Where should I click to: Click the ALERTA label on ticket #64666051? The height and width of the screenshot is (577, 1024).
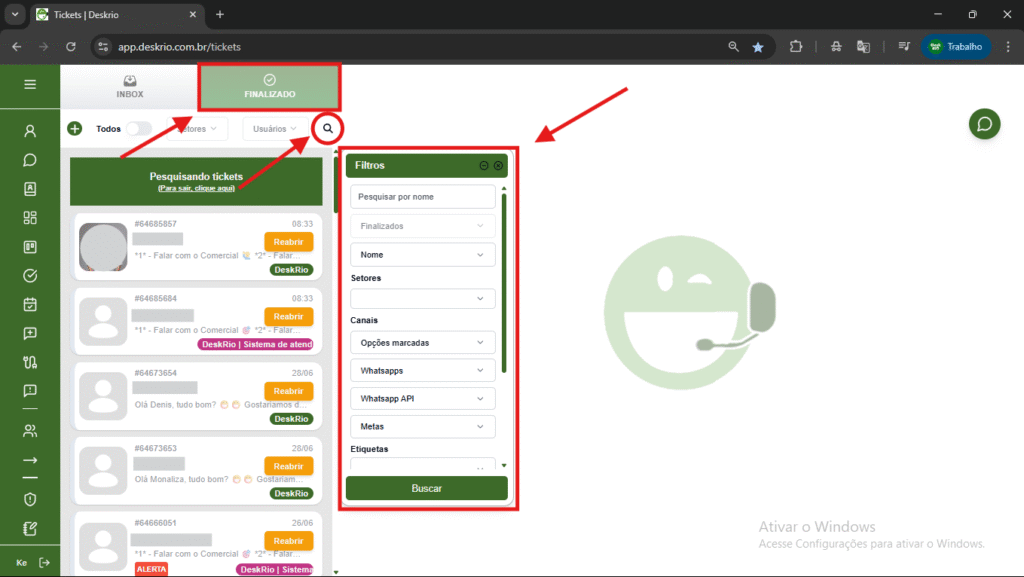pyautogui.click(x=152, y=569)
